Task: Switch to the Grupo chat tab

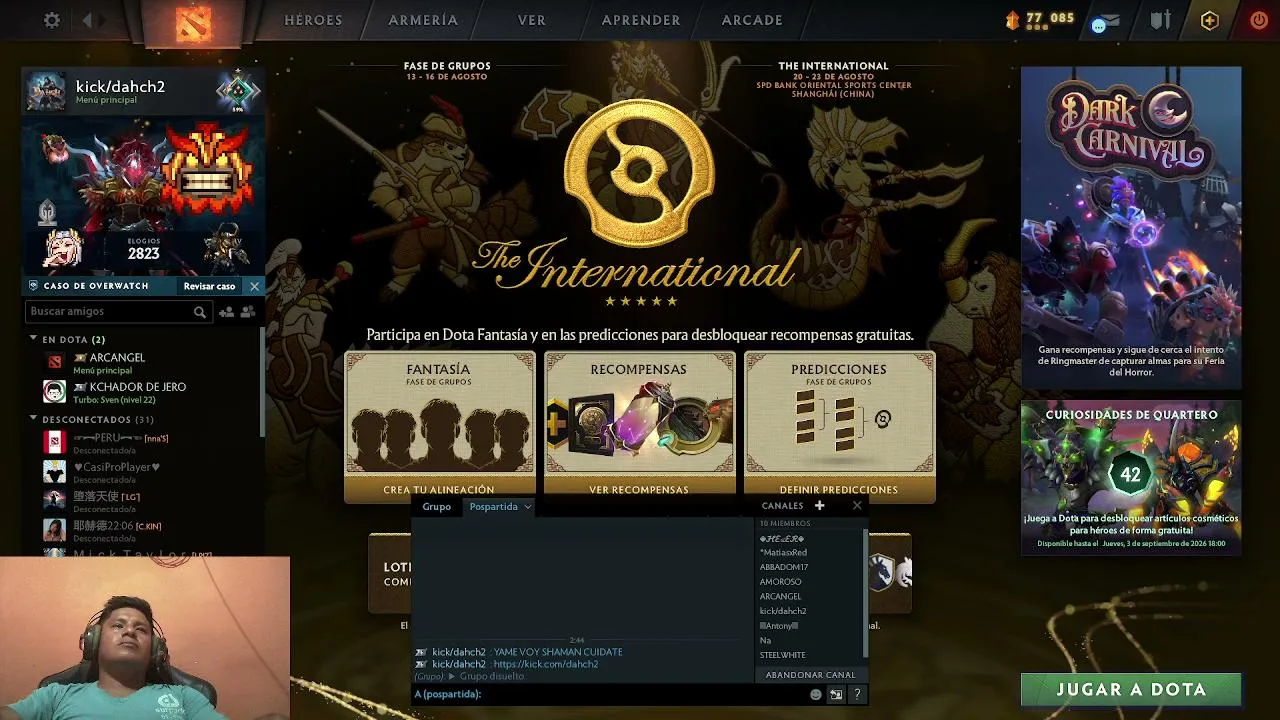Action: click(436, 507)
